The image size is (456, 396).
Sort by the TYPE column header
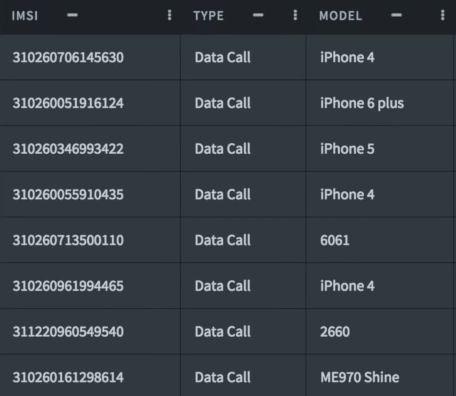click(208, 16)
